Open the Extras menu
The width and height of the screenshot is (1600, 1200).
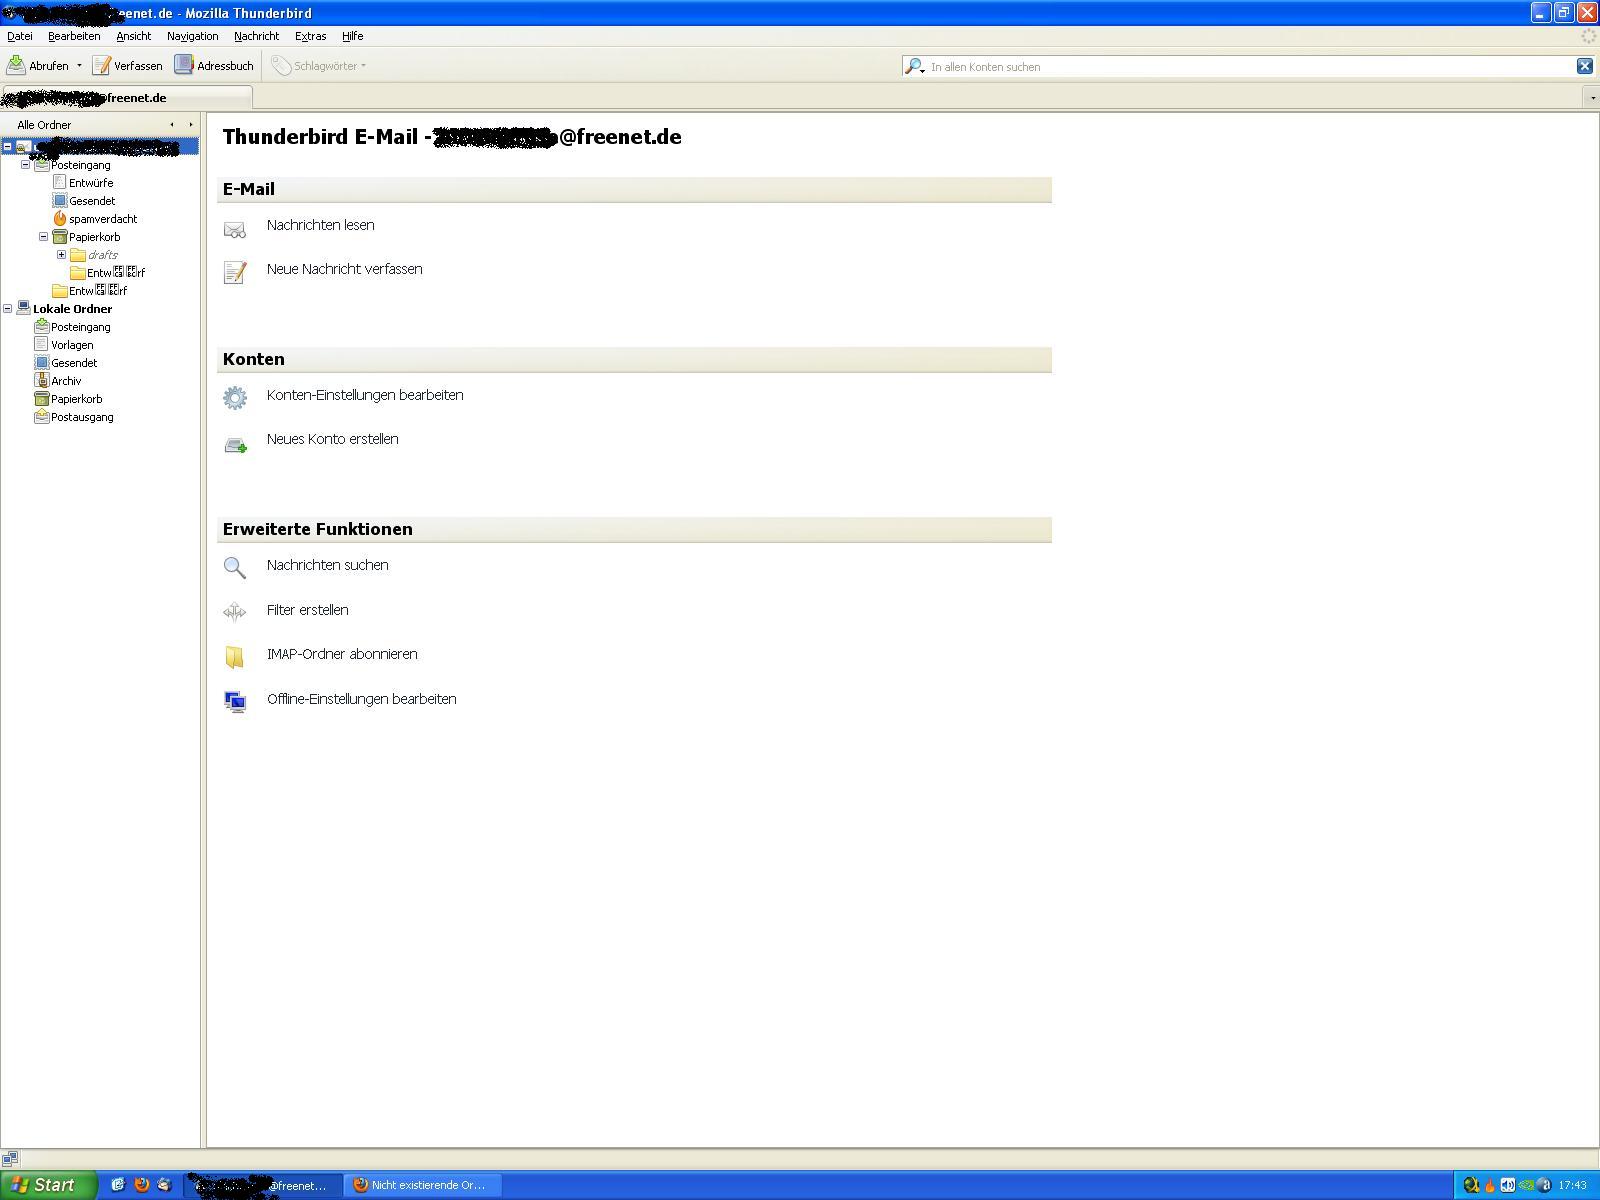310,36
